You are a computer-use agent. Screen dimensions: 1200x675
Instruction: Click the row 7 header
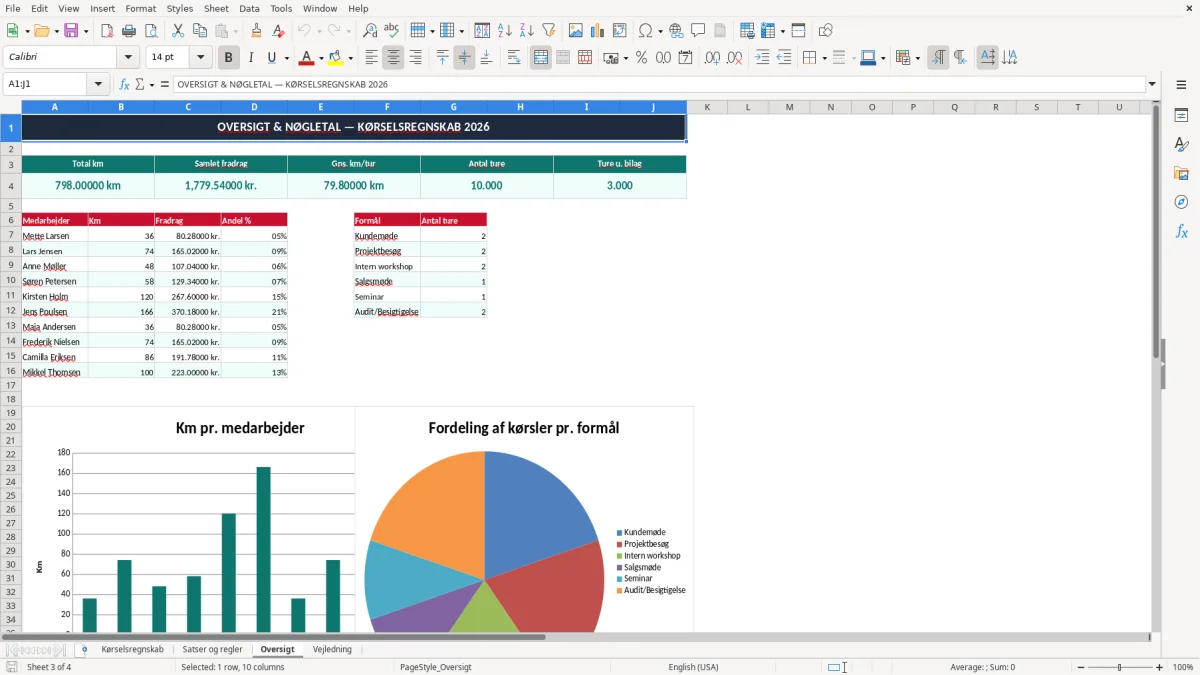pos(11,236)
